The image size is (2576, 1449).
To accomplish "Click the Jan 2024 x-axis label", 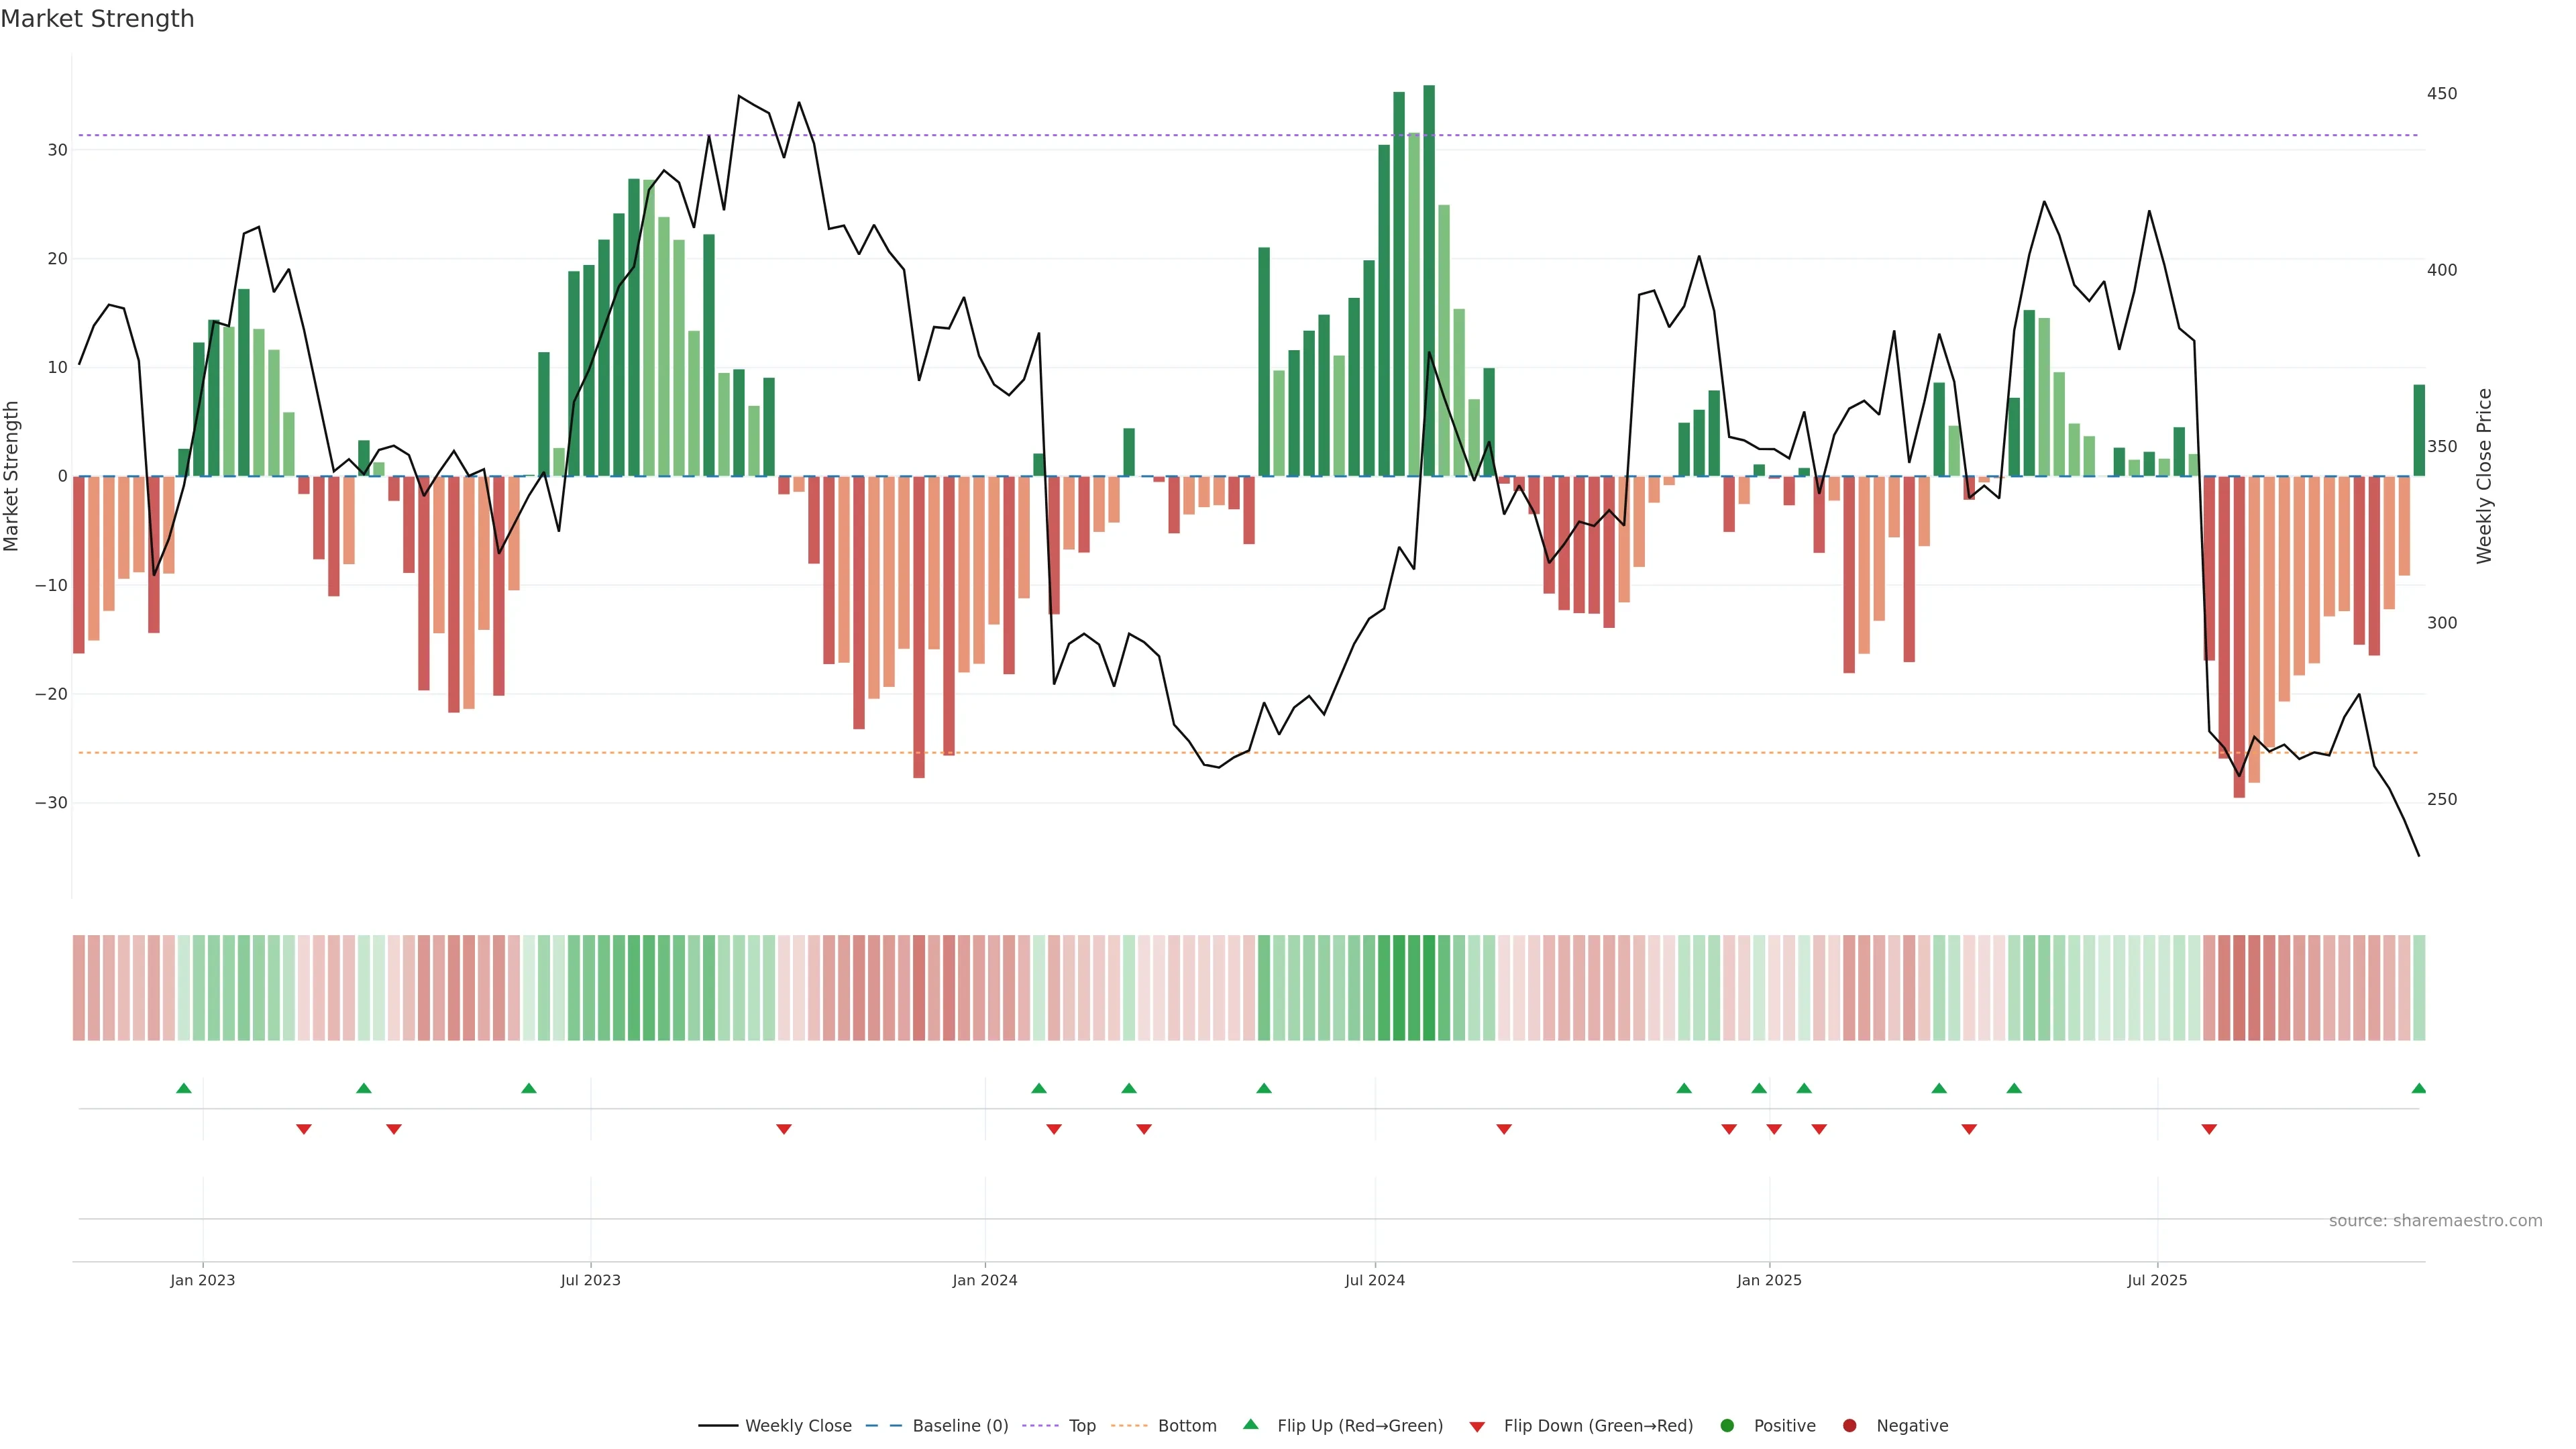I will (x=984, y=1280).
